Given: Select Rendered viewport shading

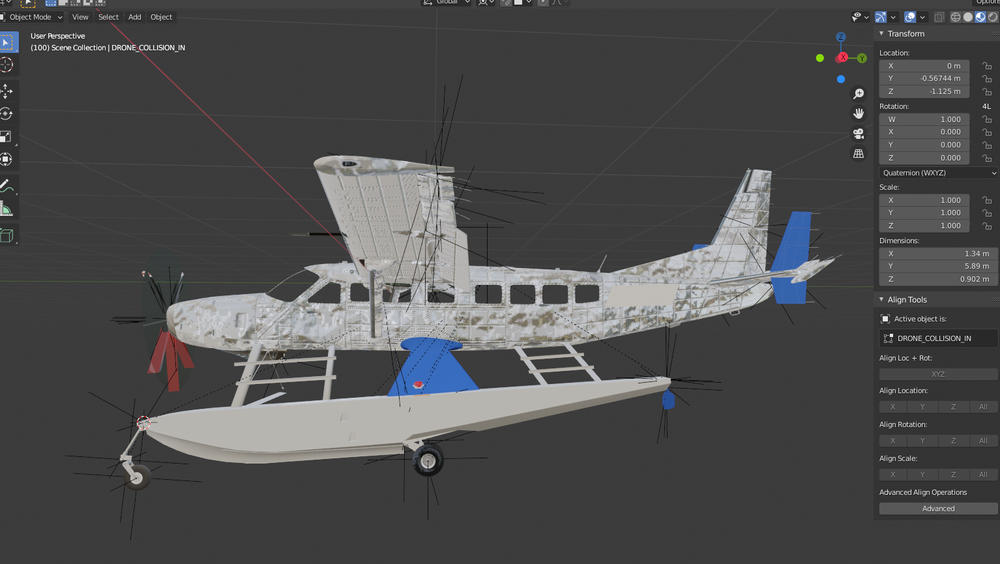Looking at the screenshot, I should [992, 17].
